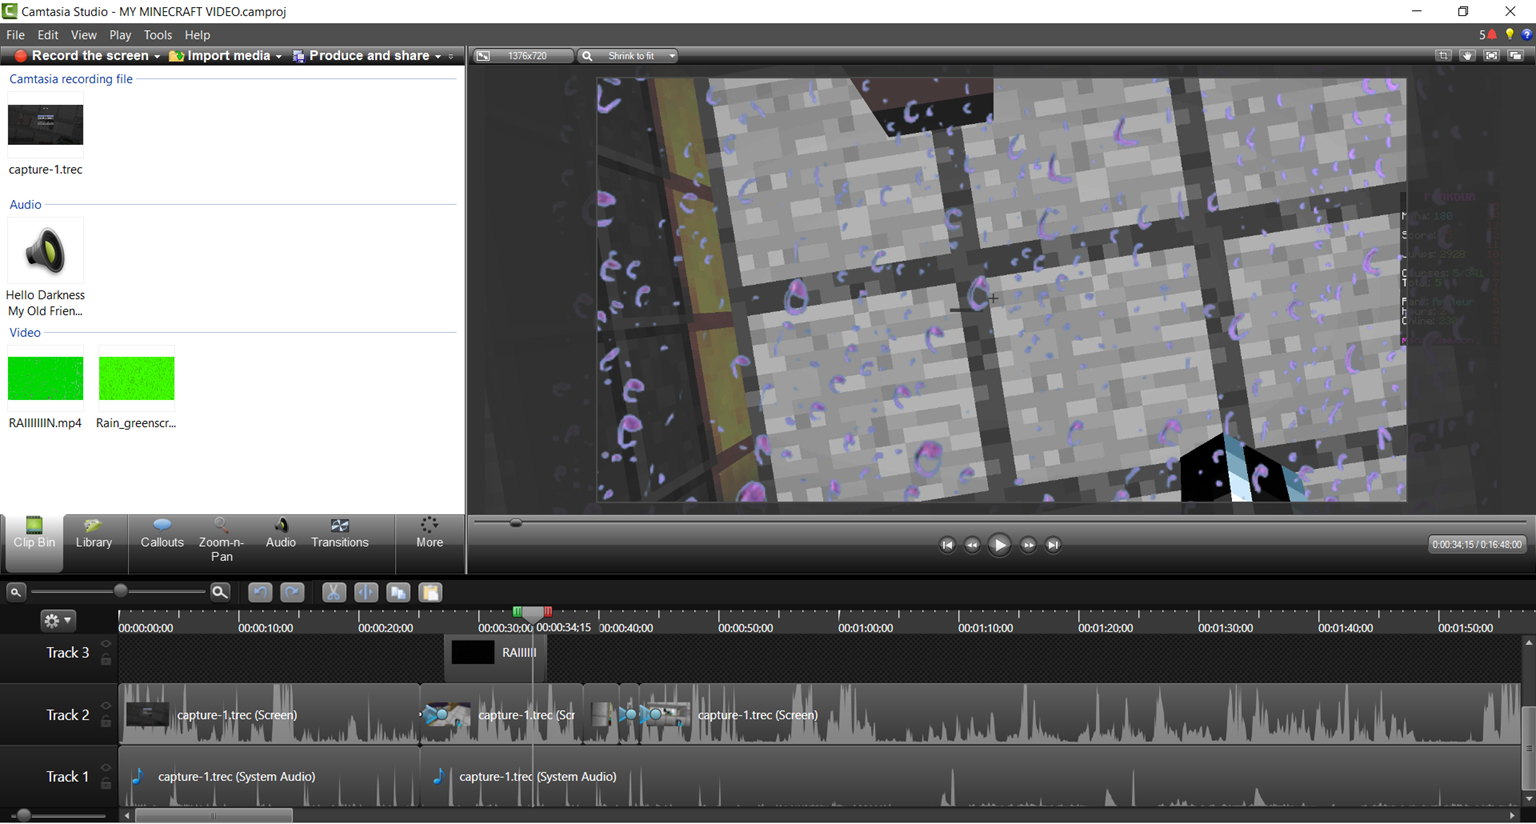Toggle Track 1 visibility eye
The height and width of the screenshot is (824, 1536).
click(106, 769)
